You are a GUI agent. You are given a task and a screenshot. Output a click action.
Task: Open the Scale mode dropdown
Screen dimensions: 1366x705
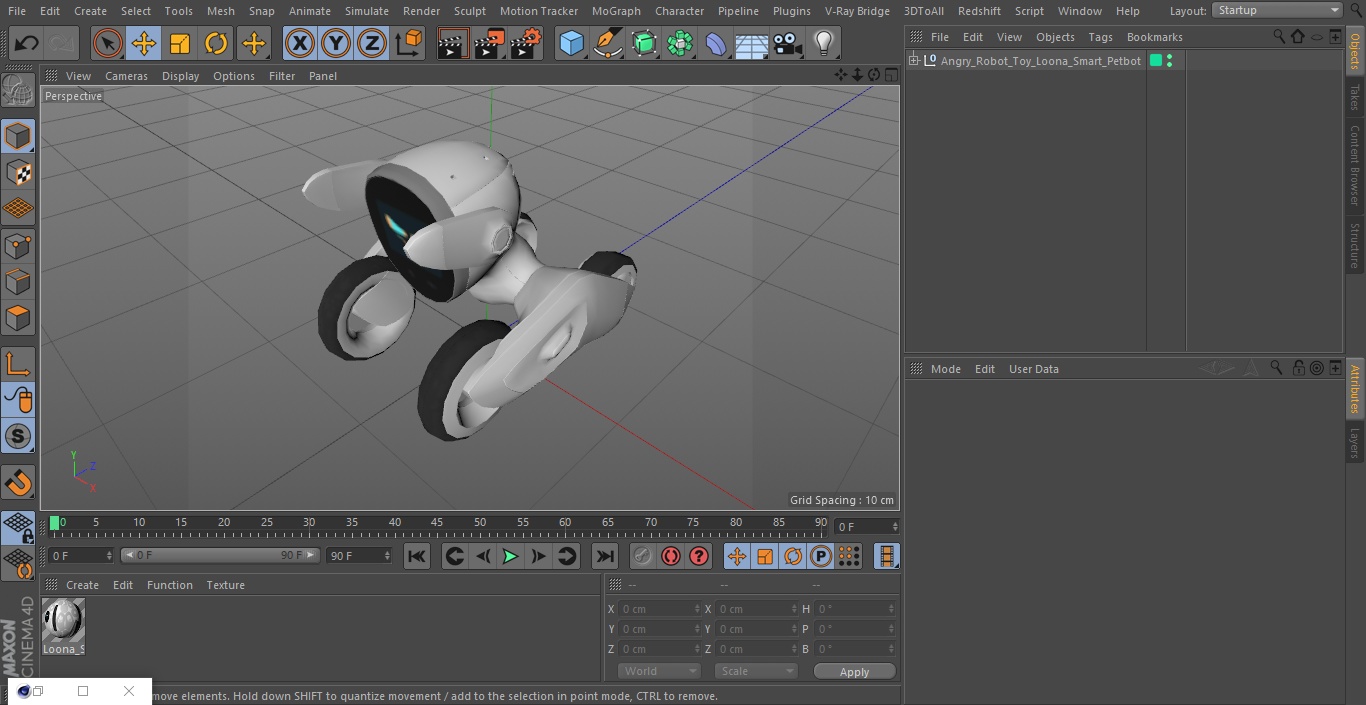756,671
